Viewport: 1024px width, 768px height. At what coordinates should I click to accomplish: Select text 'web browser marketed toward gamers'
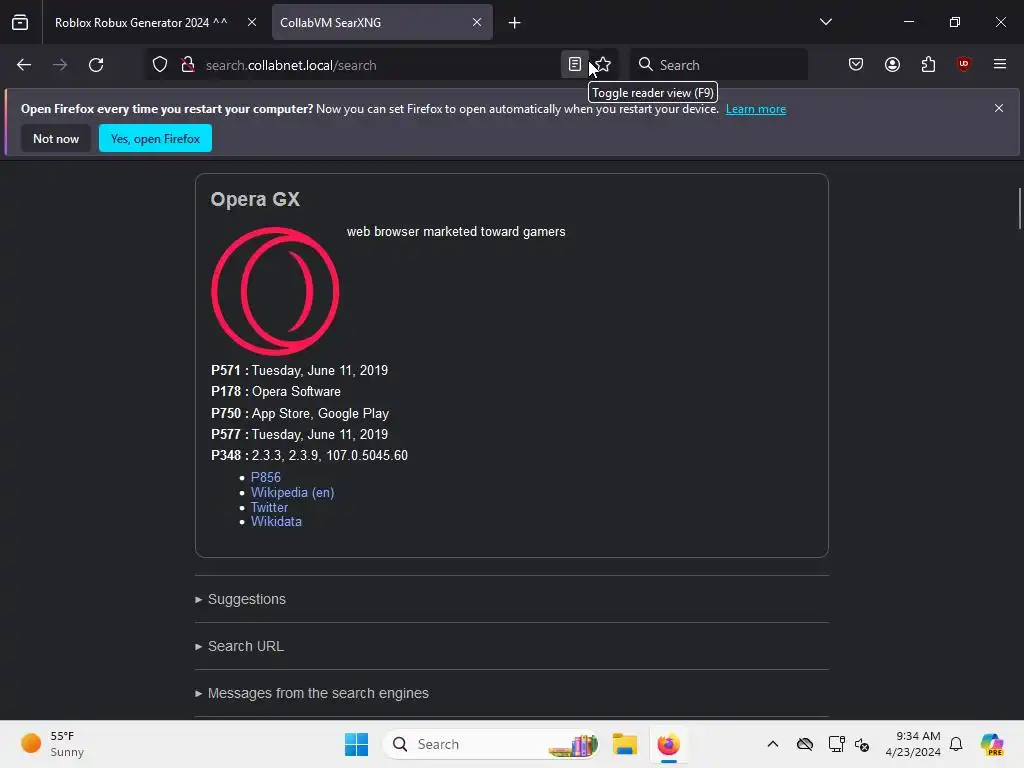click(456, 232)
